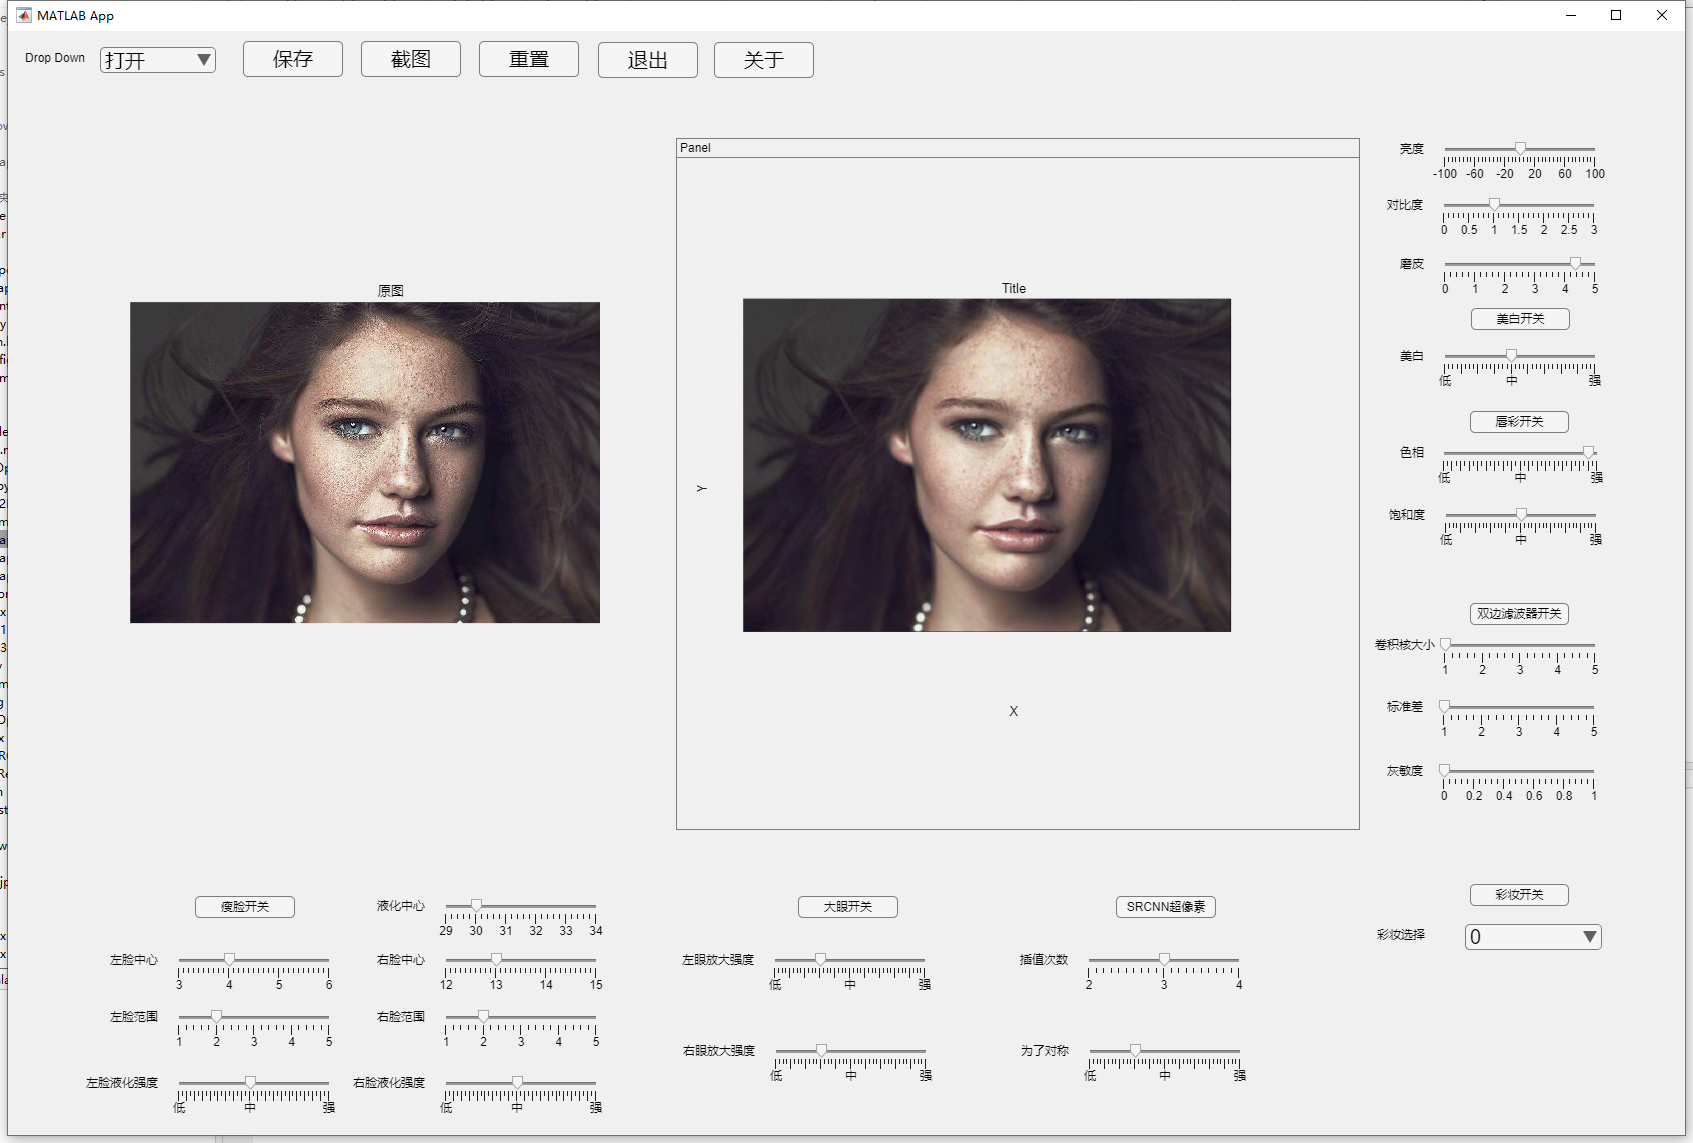
Task: Click the 左脸液化强度 left liquify strength slider
Action: [x=254, y=1082]
